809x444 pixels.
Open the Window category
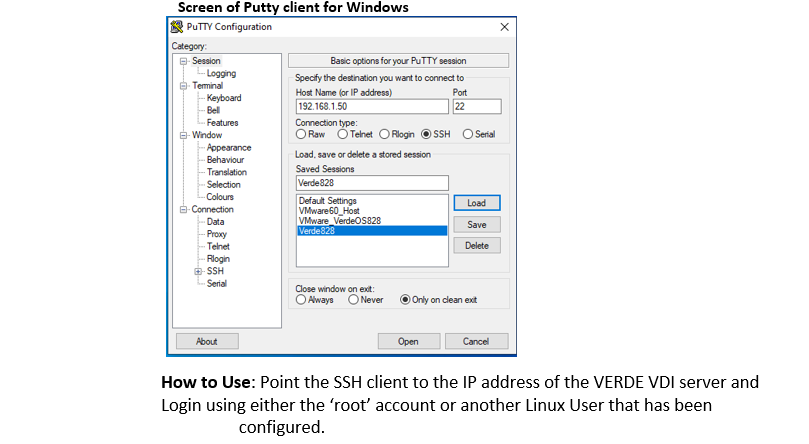tap(207, 135)
